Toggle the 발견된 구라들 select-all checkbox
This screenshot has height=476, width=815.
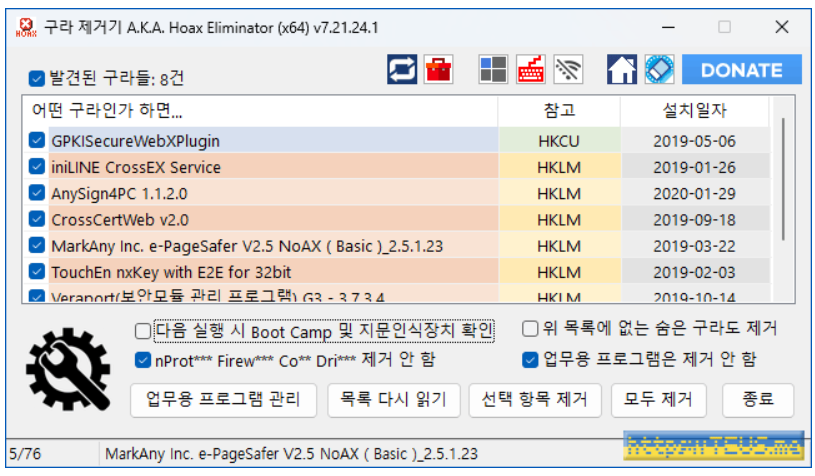point(36,78)
